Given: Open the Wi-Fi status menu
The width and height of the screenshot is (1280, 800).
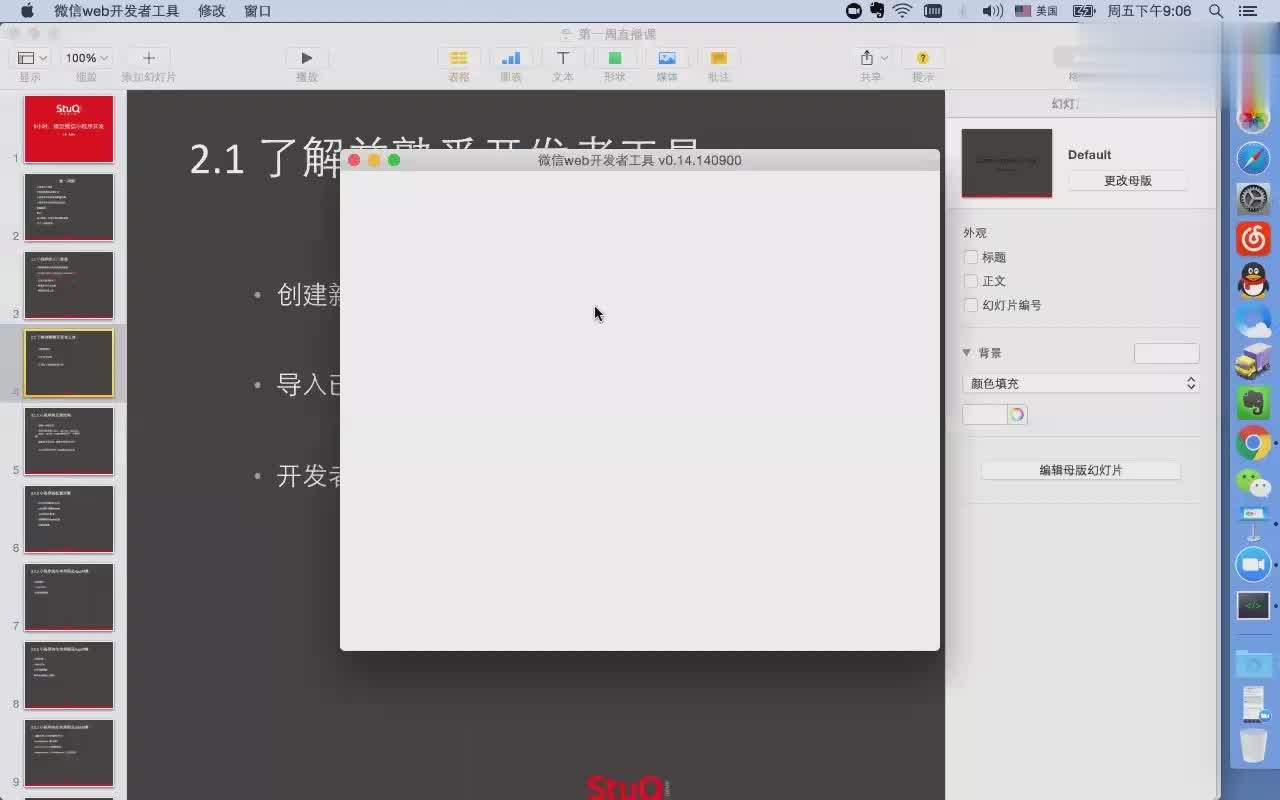Looking at the screenshot, I should [x=903, y=11].
